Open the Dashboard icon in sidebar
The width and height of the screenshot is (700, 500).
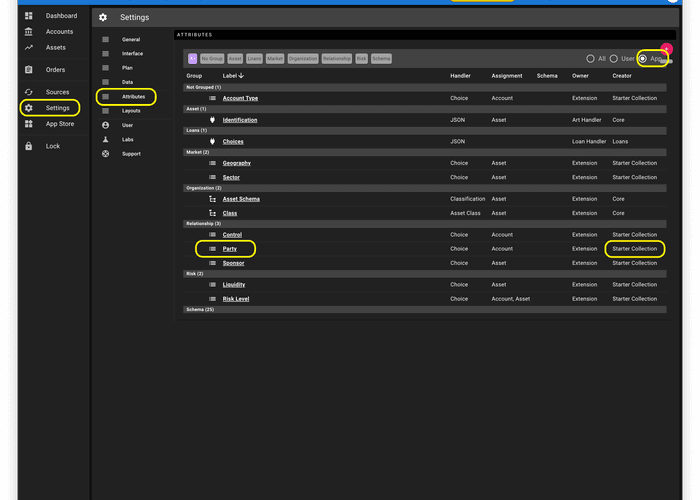(29, 16)
